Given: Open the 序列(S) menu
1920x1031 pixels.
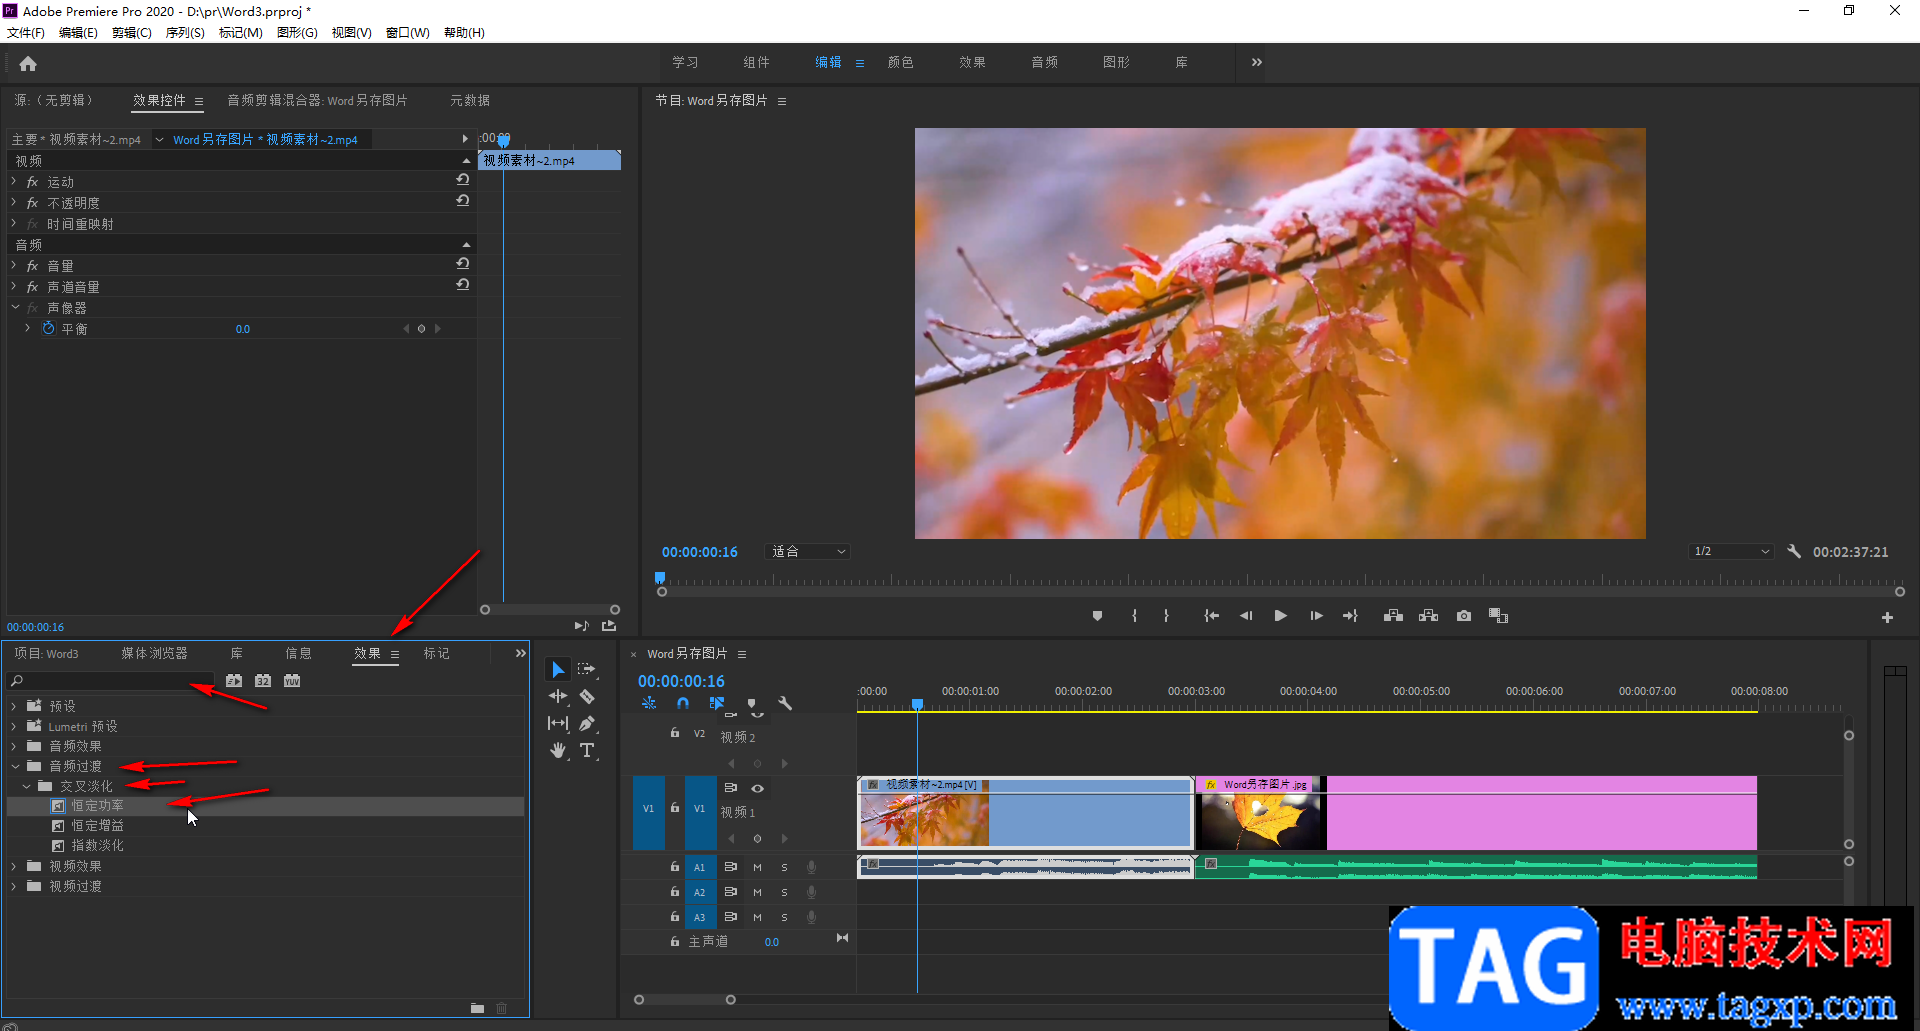Looking at the screenshot, I should 185,33.
